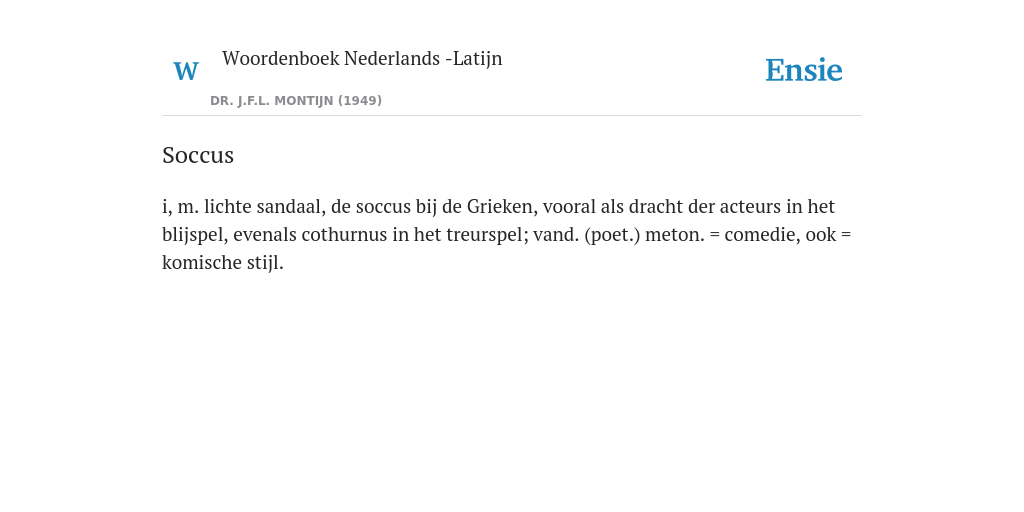1024x512 pixels.
Task: Click the Soccus entry heading
Action: [198, 155]
